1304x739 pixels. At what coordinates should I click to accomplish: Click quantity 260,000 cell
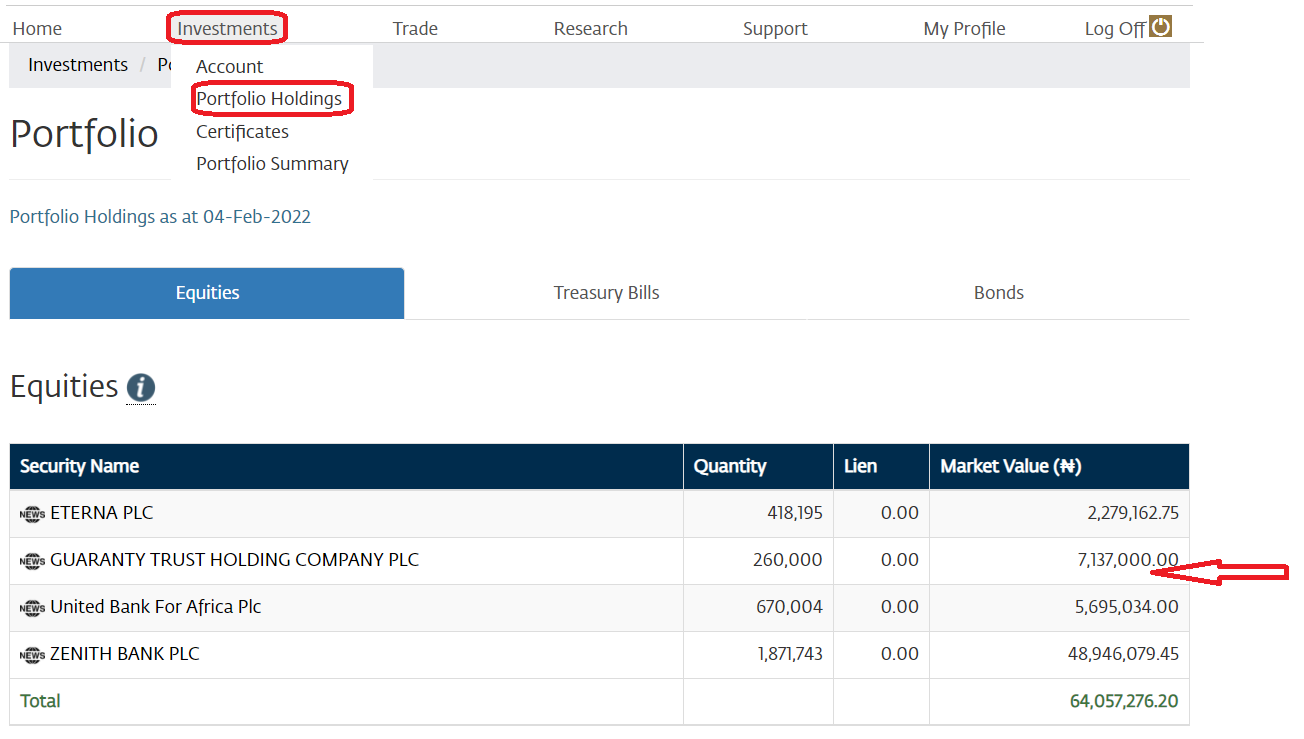pyautogui.click(x=787, y=560)
